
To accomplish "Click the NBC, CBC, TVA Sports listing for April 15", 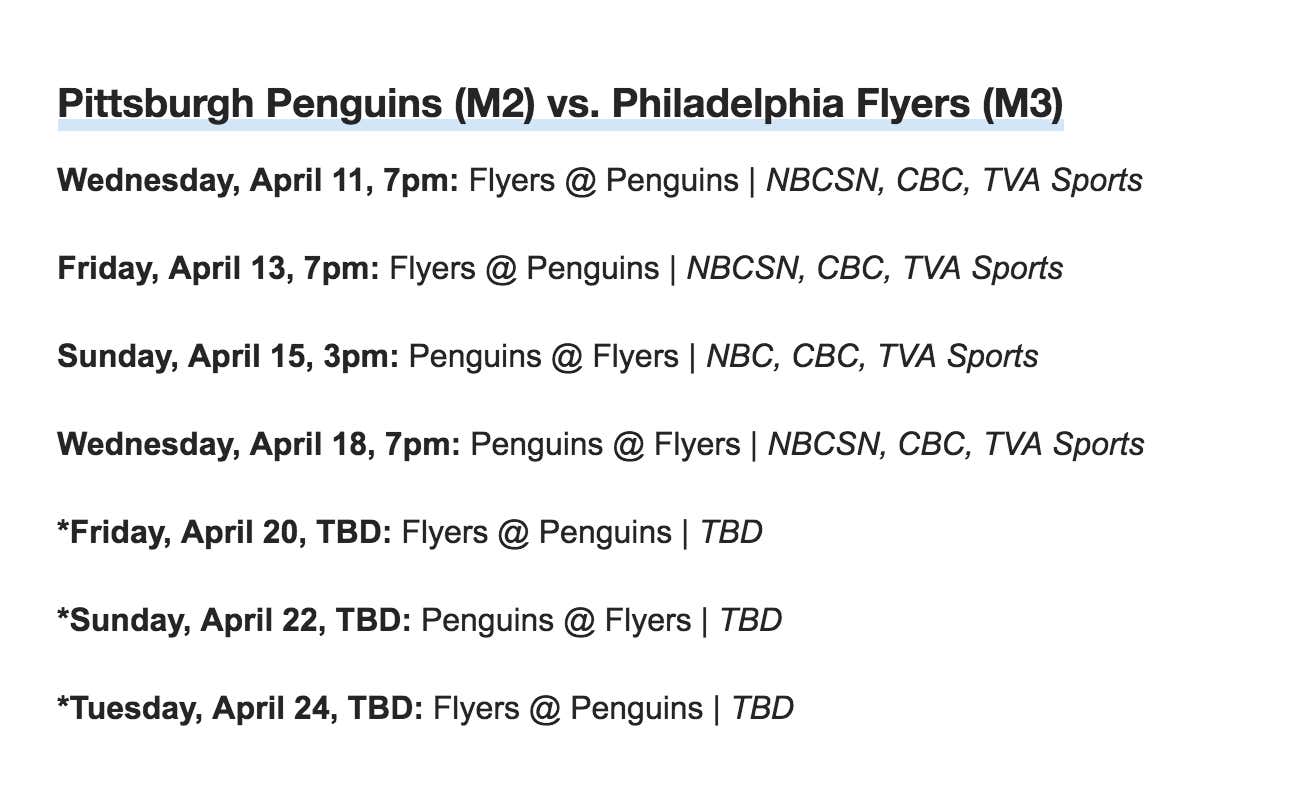I will point(872,357).
